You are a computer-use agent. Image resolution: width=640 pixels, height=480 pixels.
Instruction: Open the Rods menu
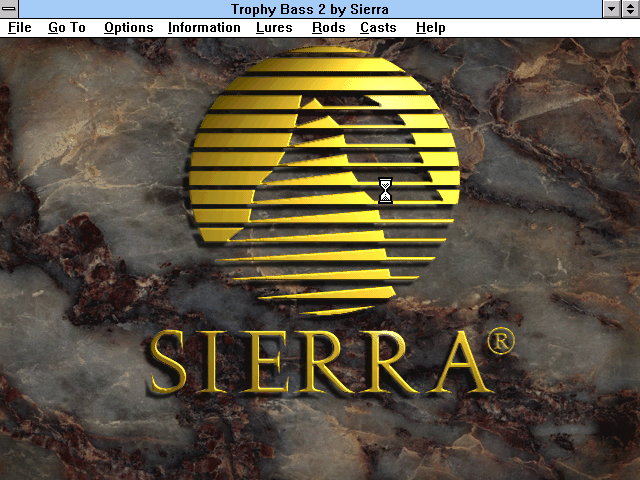pos(329,28)
